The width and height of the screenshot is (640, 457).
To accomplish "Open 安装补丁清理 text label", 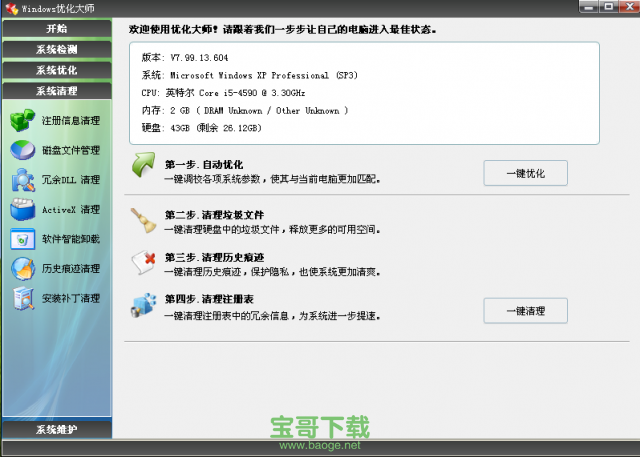I will click(x=71, y=298).
